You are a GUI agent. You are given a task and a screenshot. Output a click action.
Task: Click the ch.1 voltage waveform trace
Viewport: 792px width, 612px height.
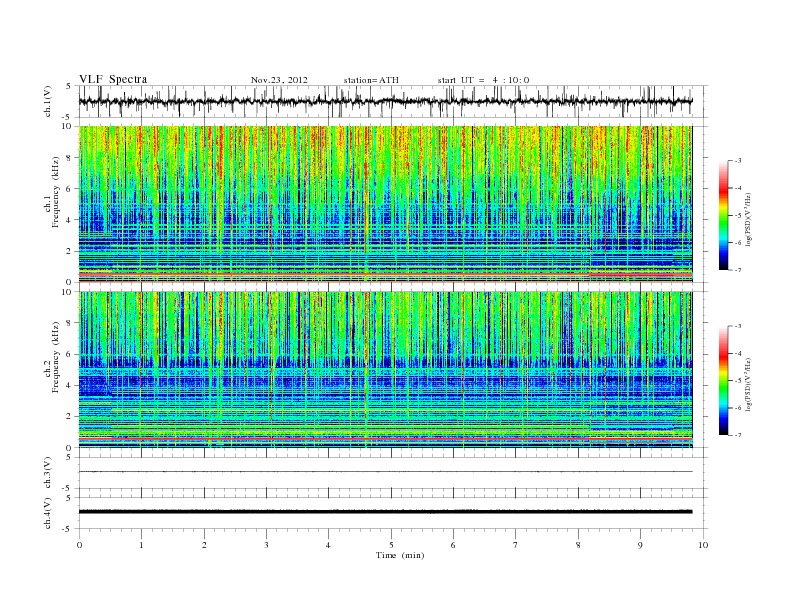(x=385, y=101)
